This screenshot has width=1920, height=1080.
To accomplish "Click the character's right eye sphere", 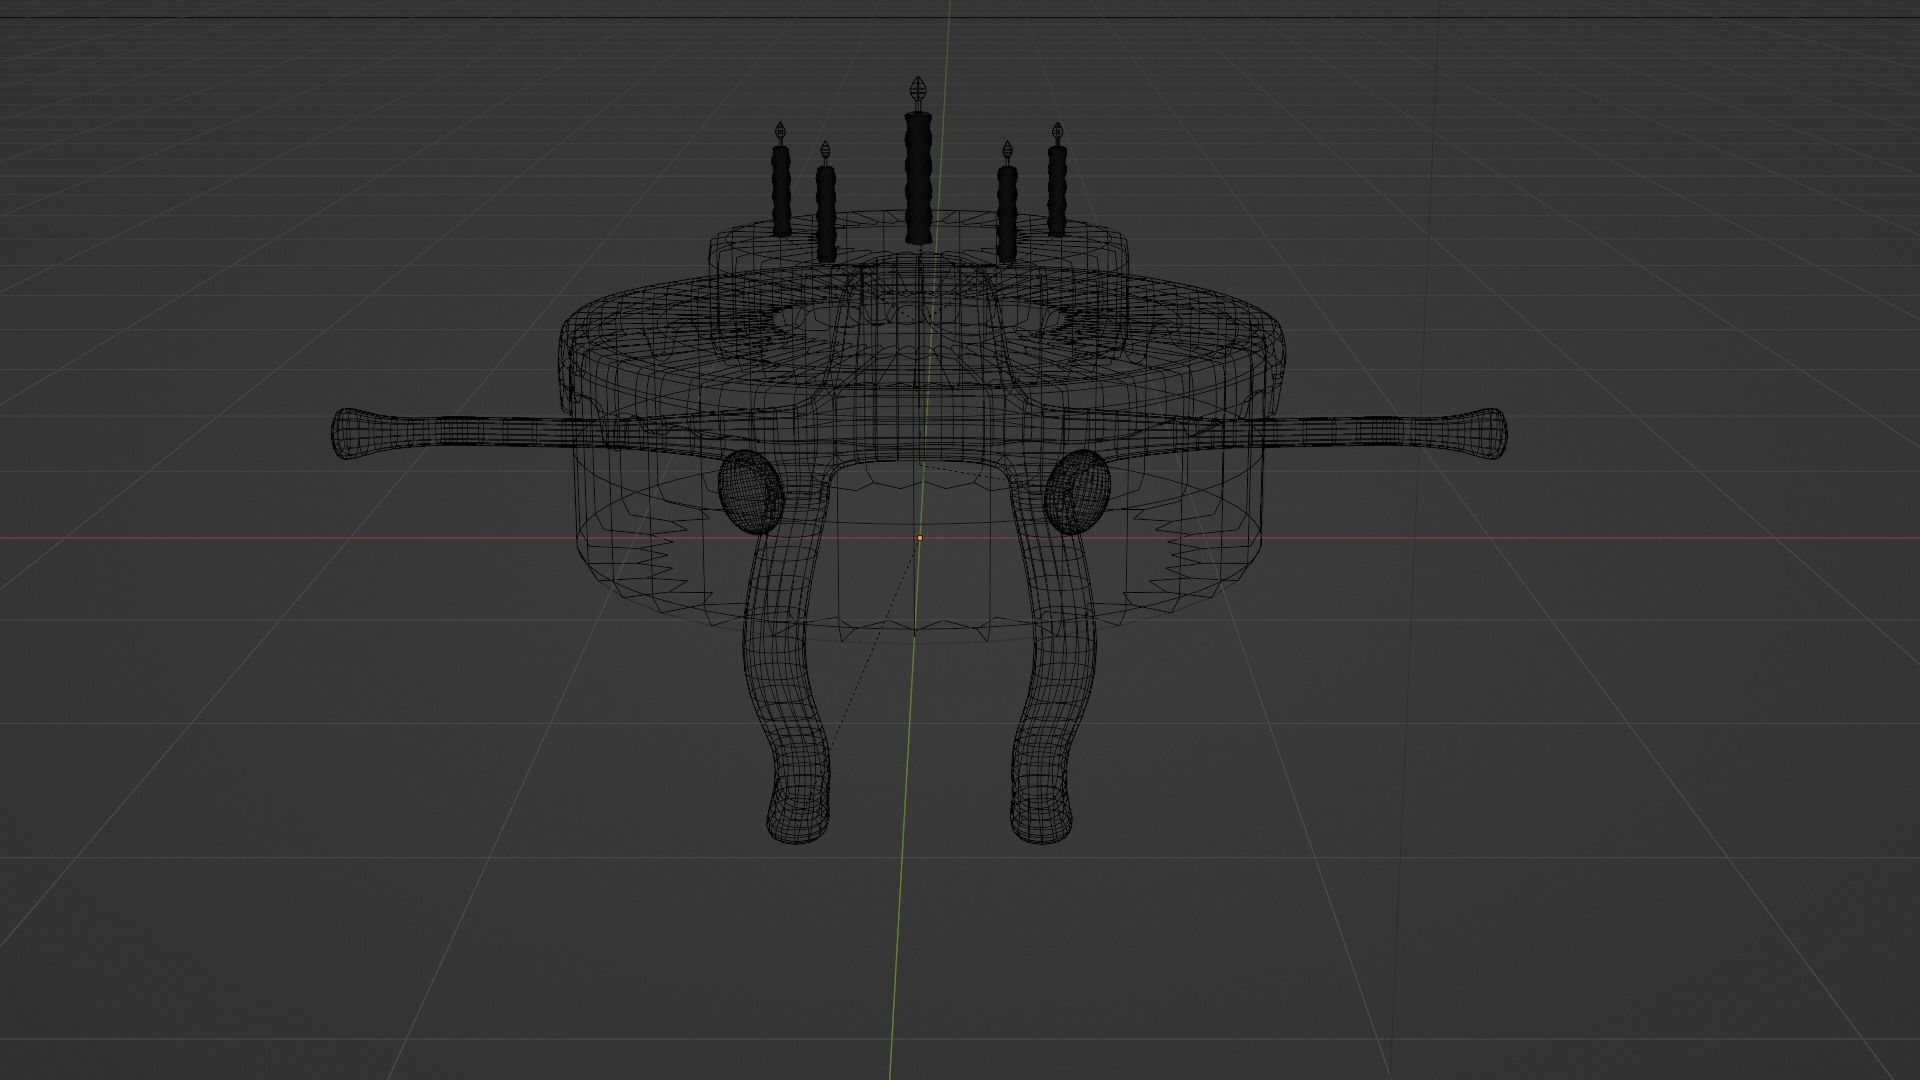I will point(1078,490).
